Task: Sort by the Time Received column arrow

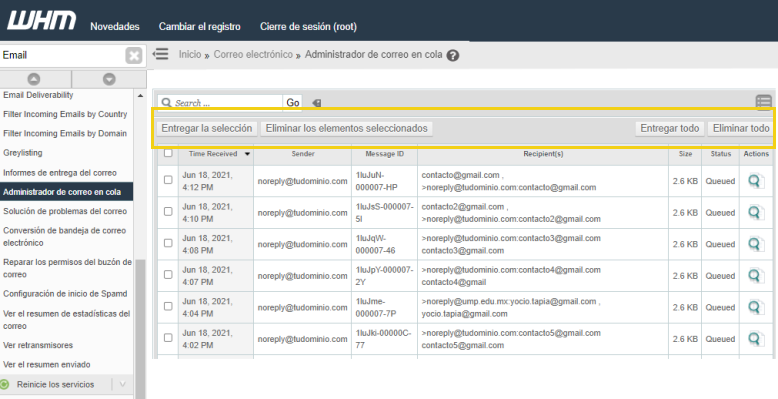Action: click(x=247, y=154)
